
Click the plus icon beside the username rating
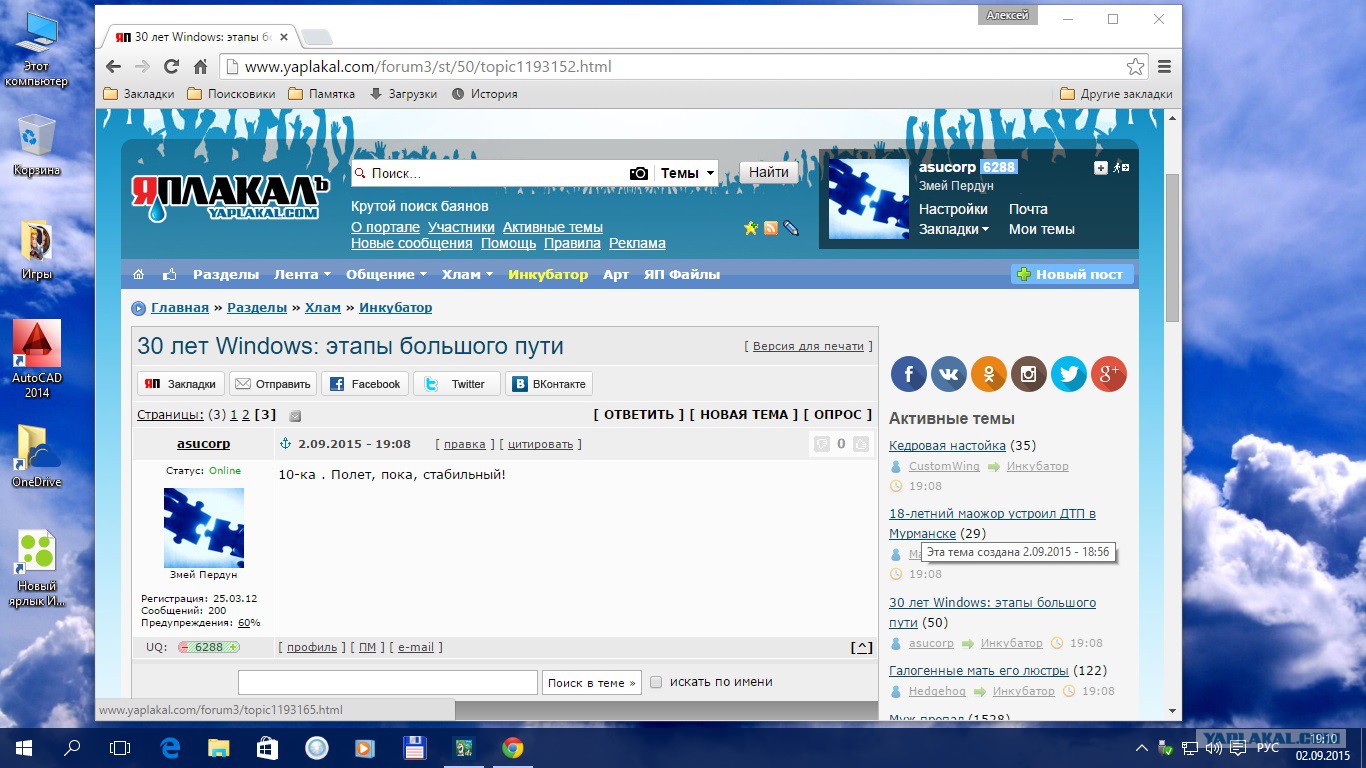(x=1101, y=168)
